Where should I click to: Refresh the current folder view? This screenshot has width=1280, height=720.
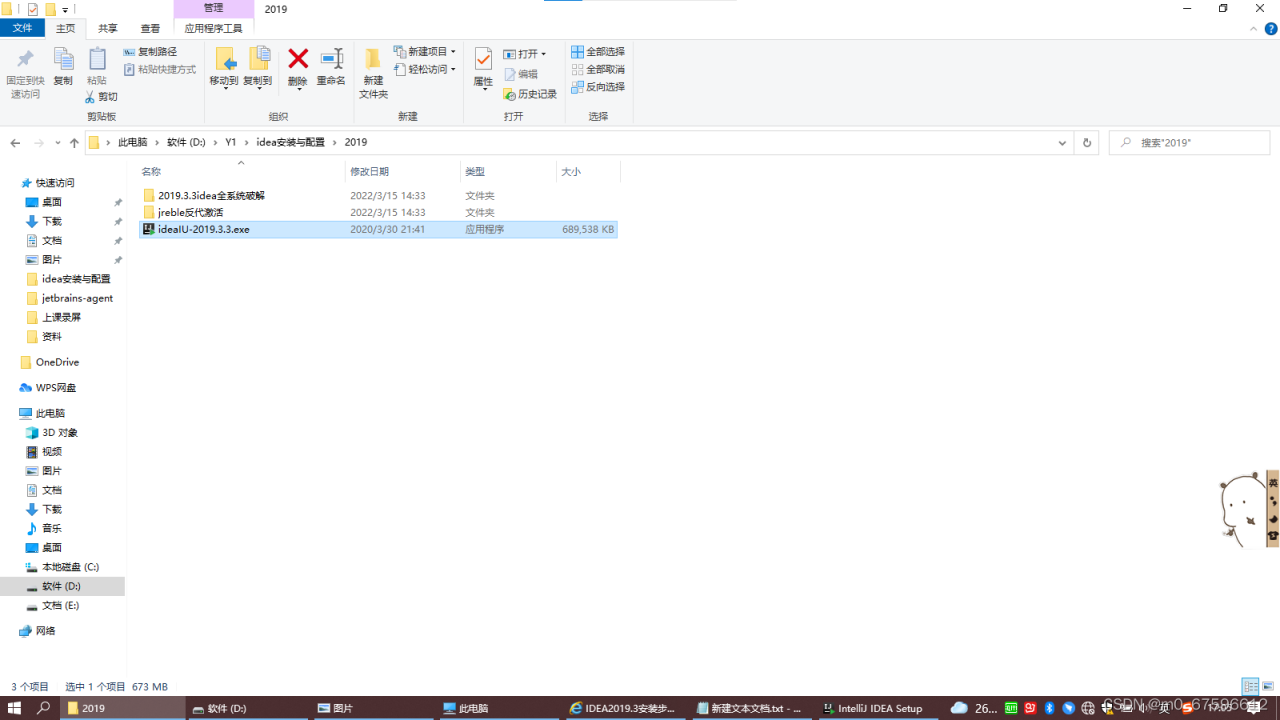(x=1087, y=143)
